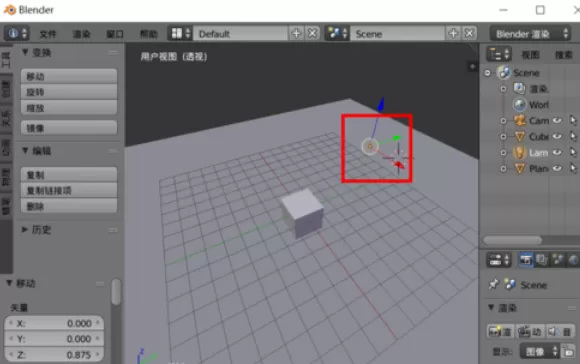580x364 pixels.
Task: Switch to Render Layers tab in properties
Action: click(542, 260)
